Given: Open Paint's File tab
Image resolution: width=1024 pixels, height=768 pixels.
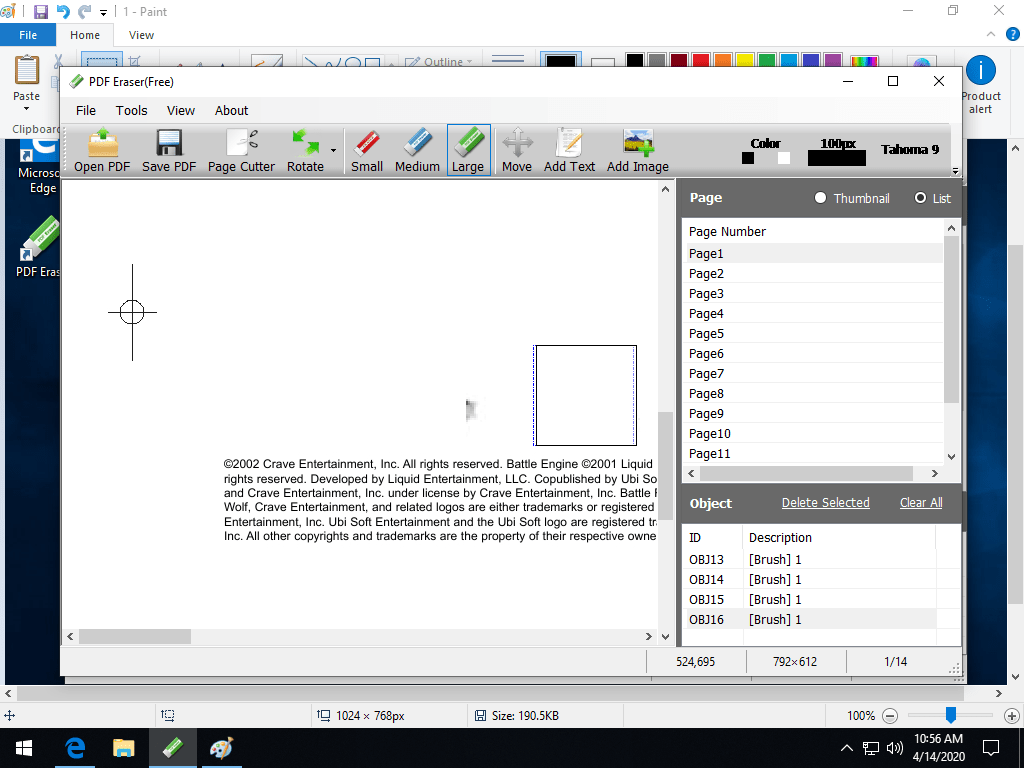Looking at the screenshot, I should [x=27, y=35].
